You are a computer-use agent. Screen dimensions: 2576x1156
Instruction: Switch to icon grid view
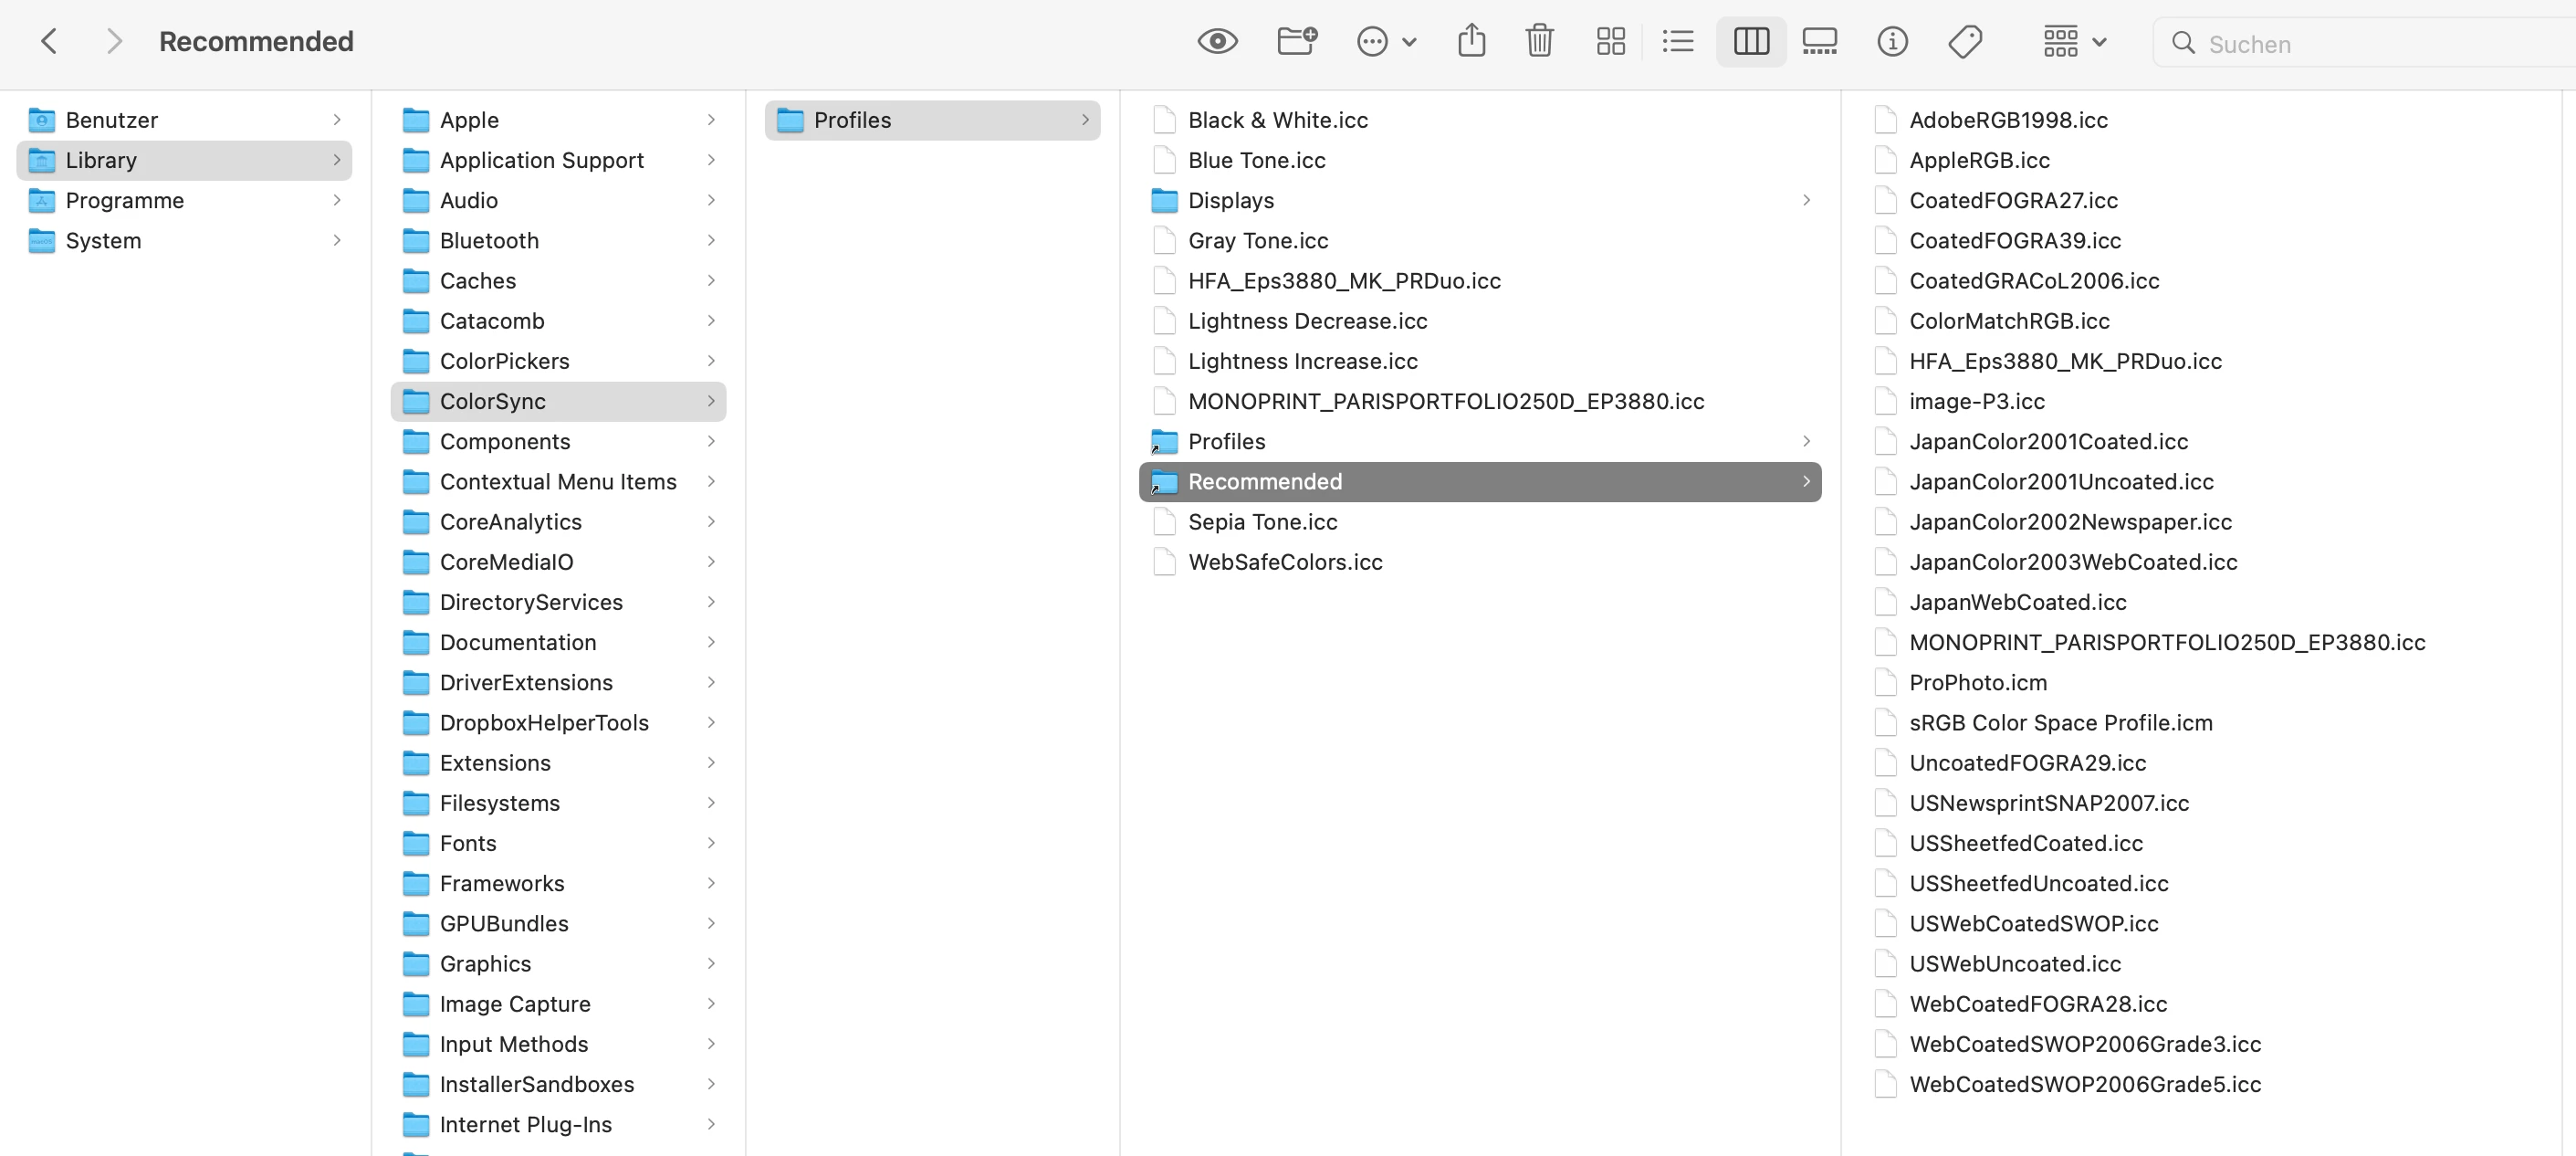(x=1610, y=42)
